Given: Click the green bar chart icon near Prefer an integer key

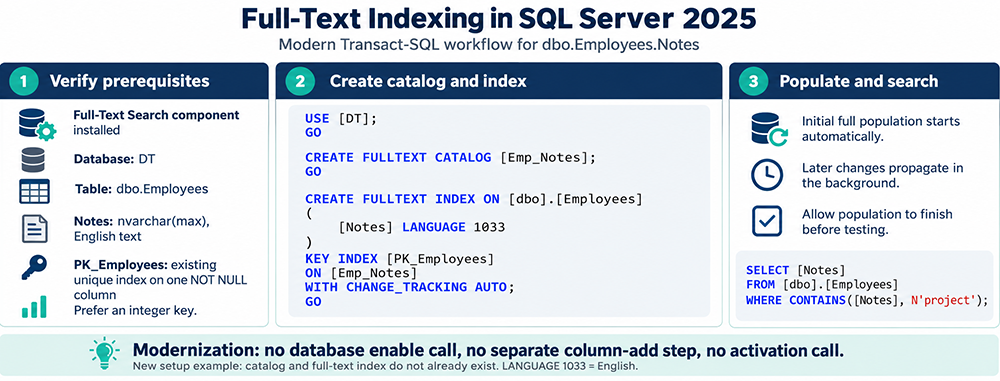Looking at the screenshot, I should coord(34,306).
